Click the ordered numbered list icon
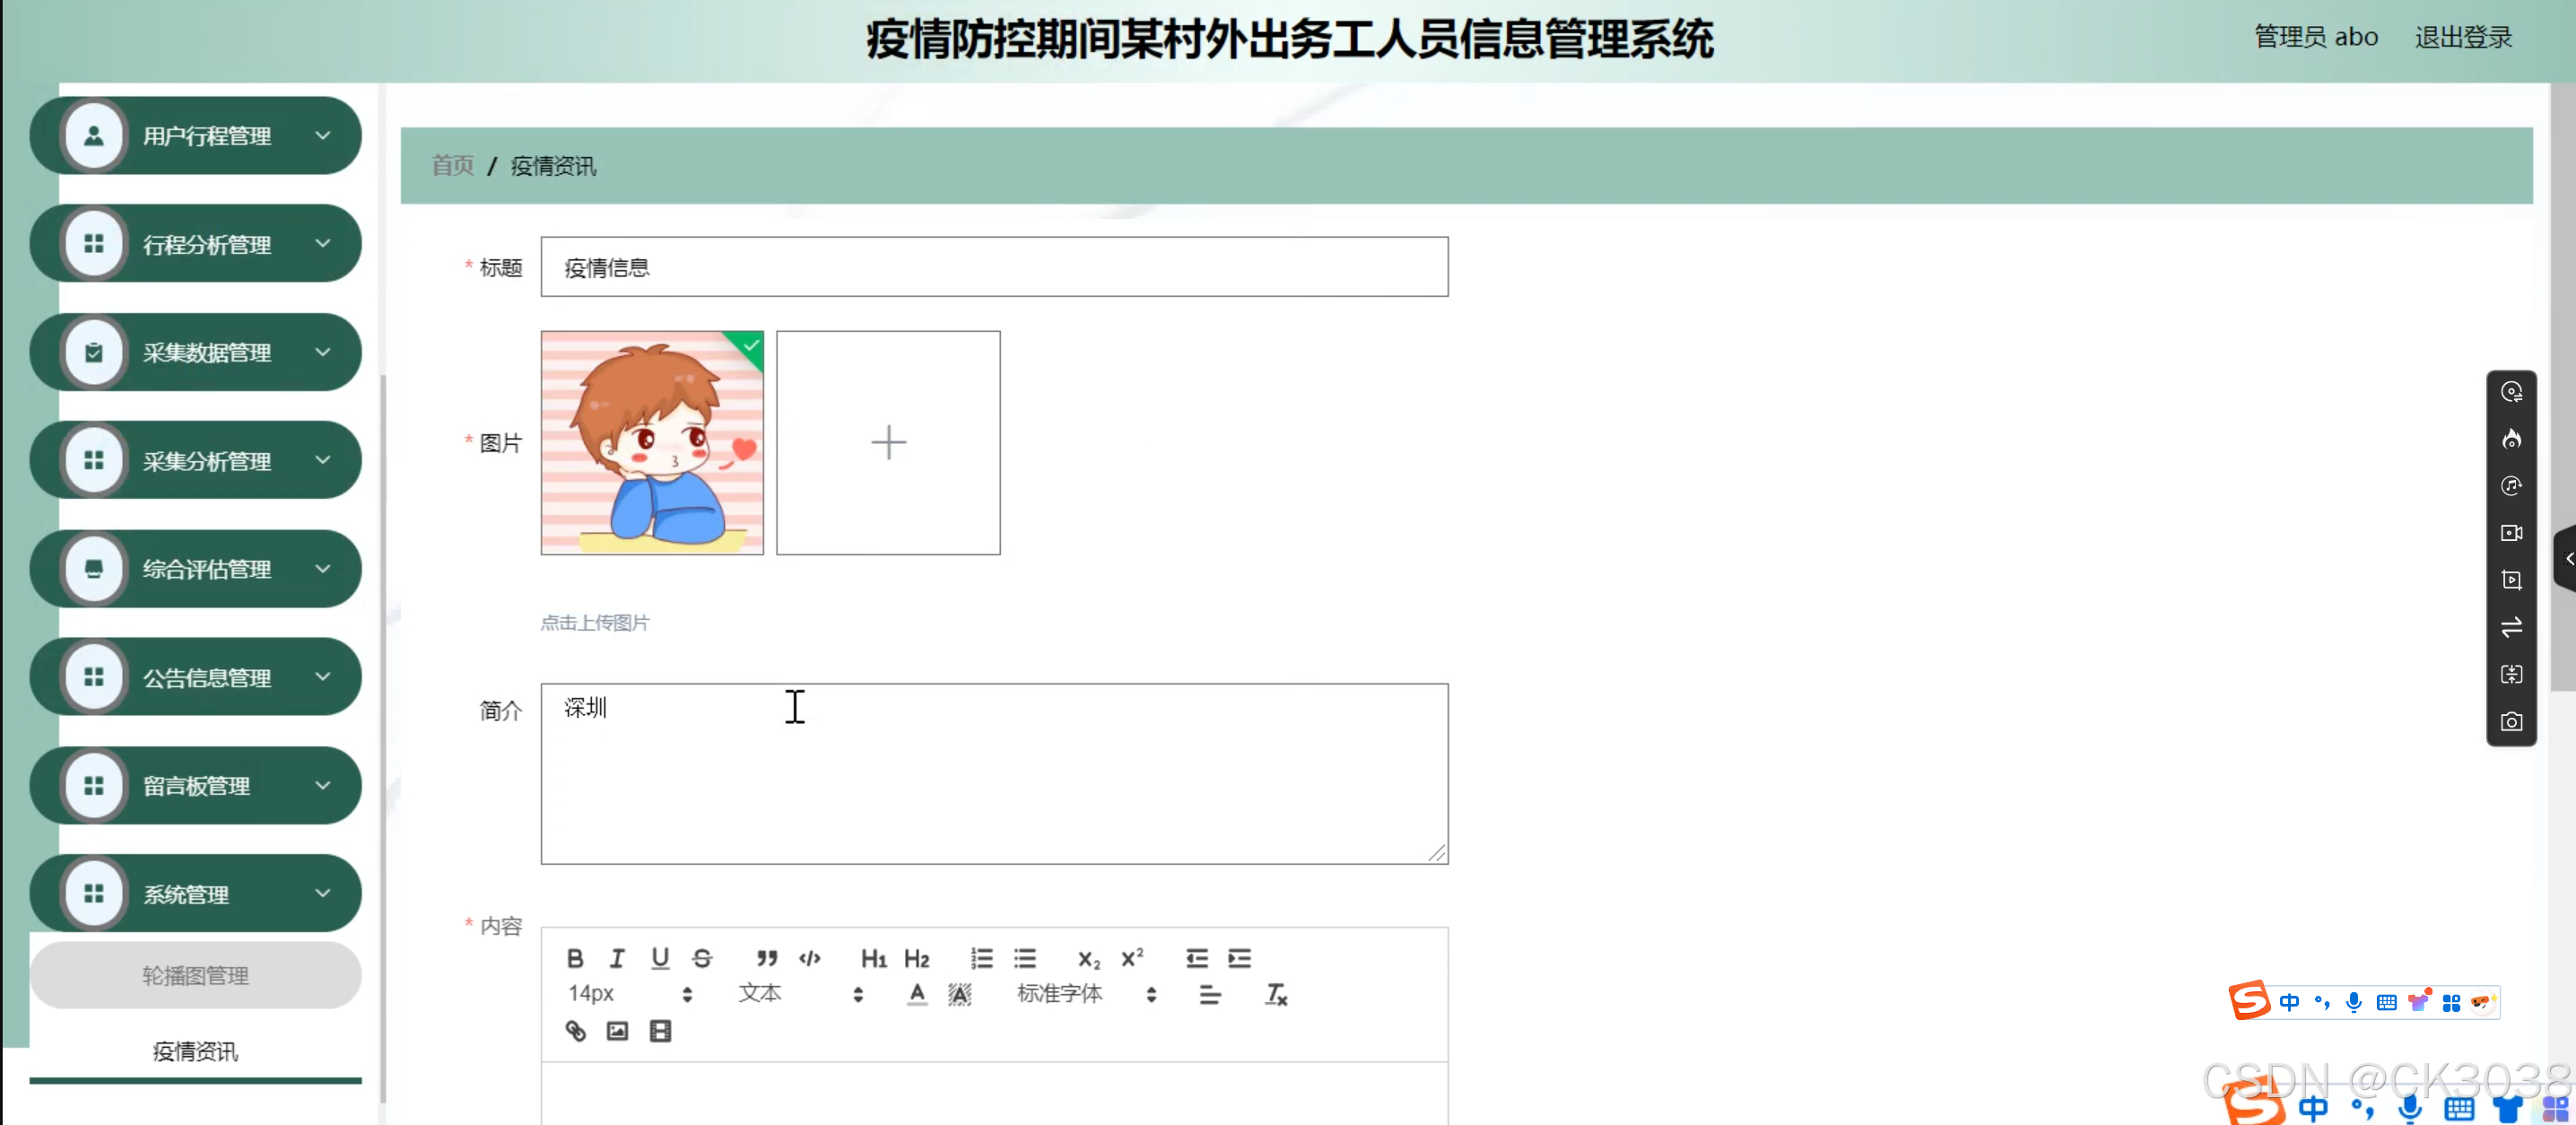2576x1125 pixels. click(981, 958)
